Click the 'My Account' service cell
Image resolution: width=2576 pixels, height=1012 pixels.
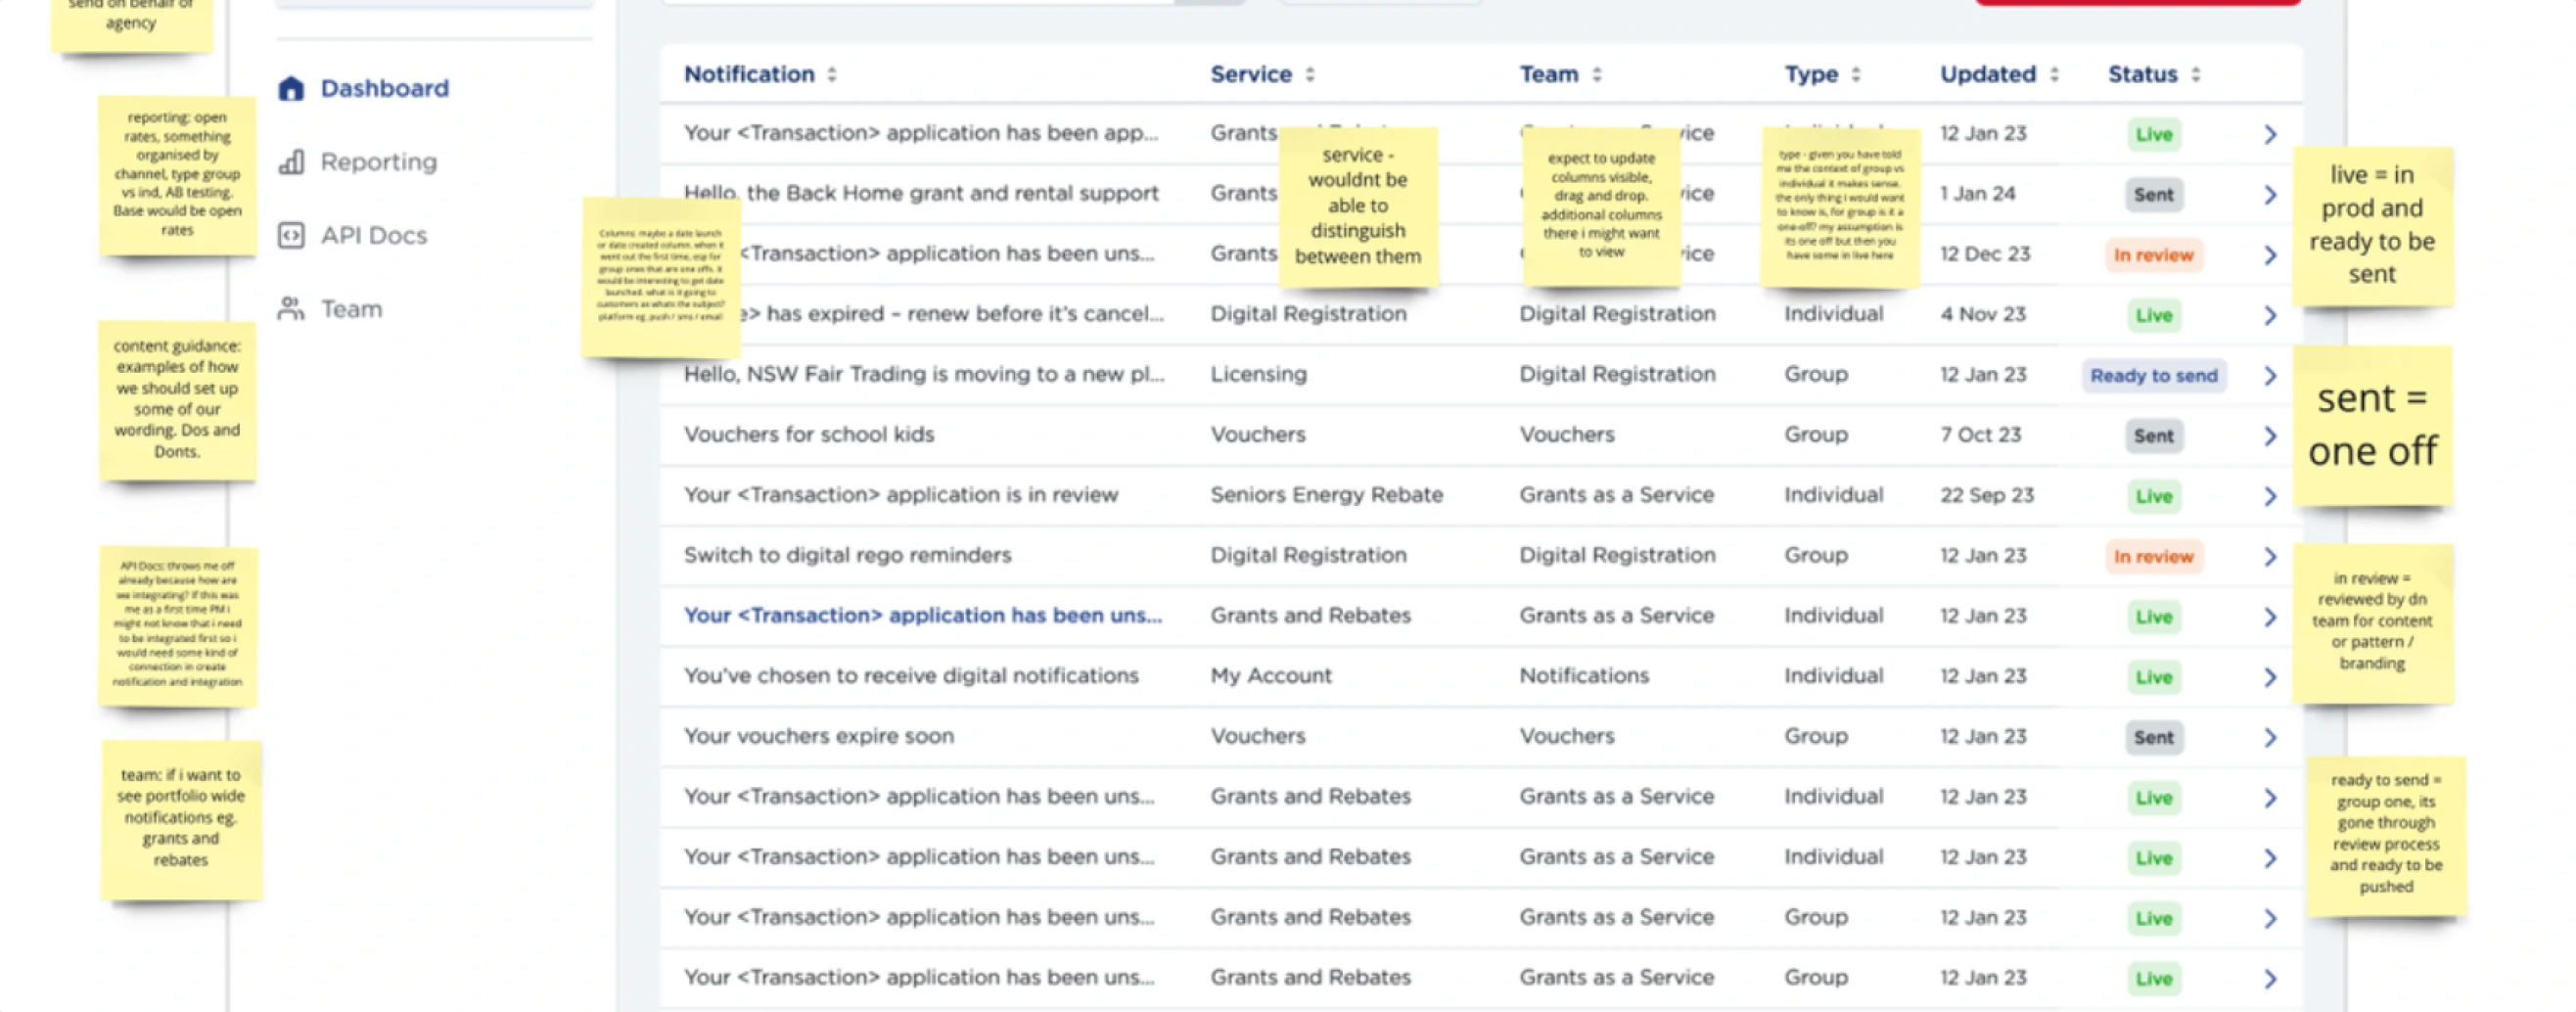[x=1271, y=675]
